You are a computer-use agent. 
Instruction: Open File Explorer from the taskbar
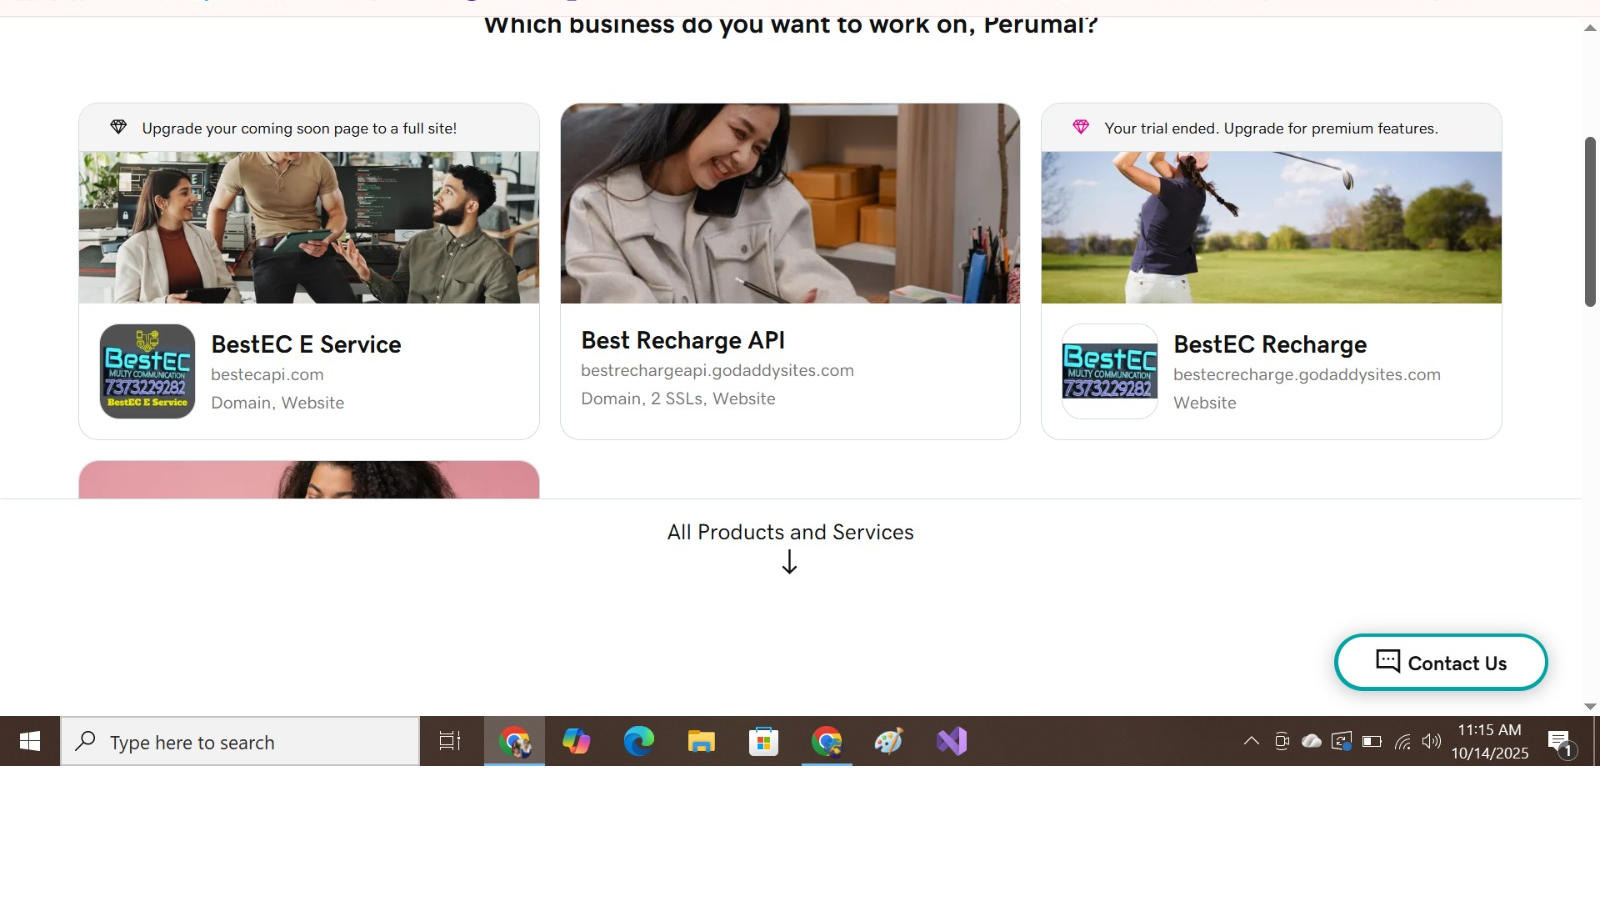[x=701, y=742]
